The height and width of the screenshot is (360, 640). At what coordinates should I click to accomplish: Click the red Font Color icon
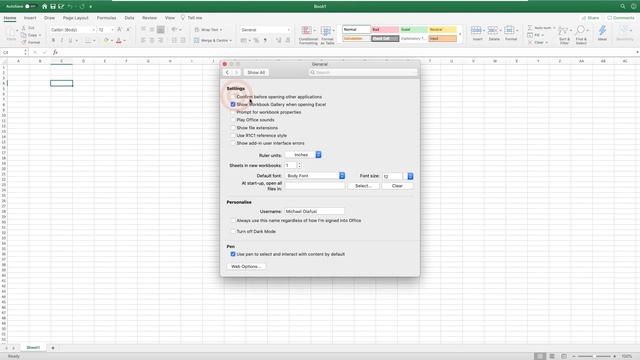tap(119, 40)
